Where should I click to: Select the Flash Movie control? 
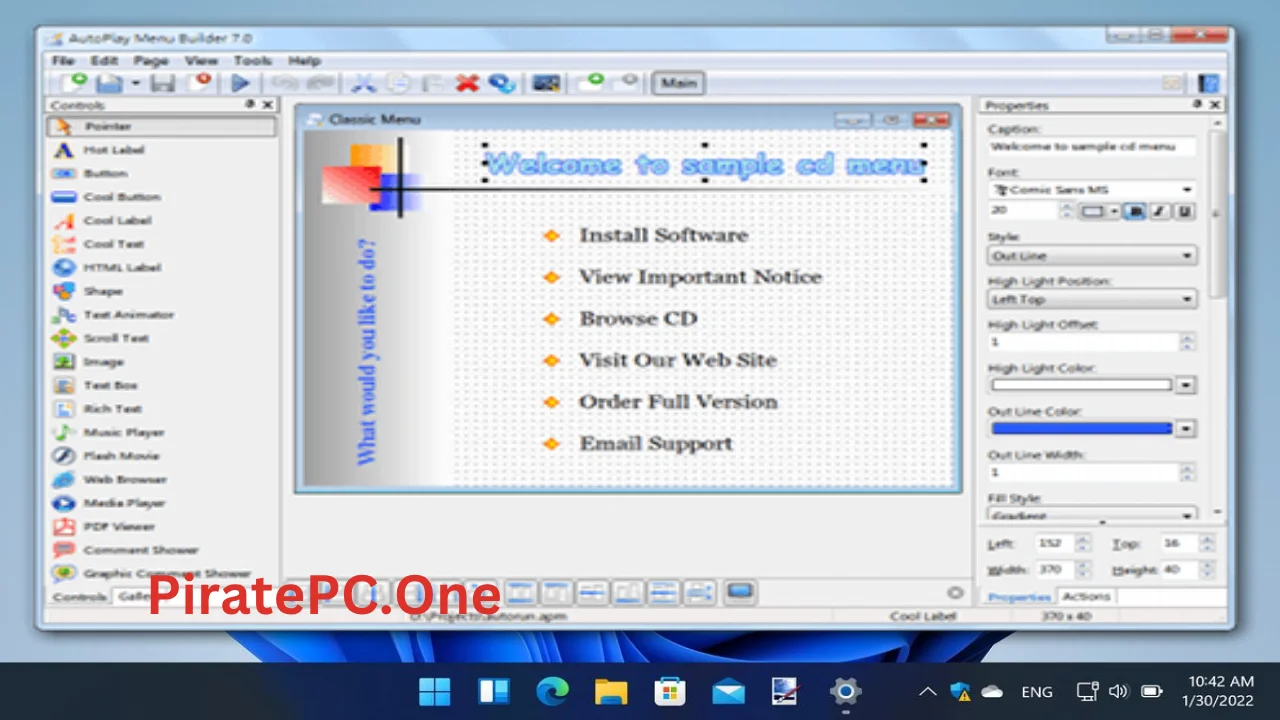[162, 456]
